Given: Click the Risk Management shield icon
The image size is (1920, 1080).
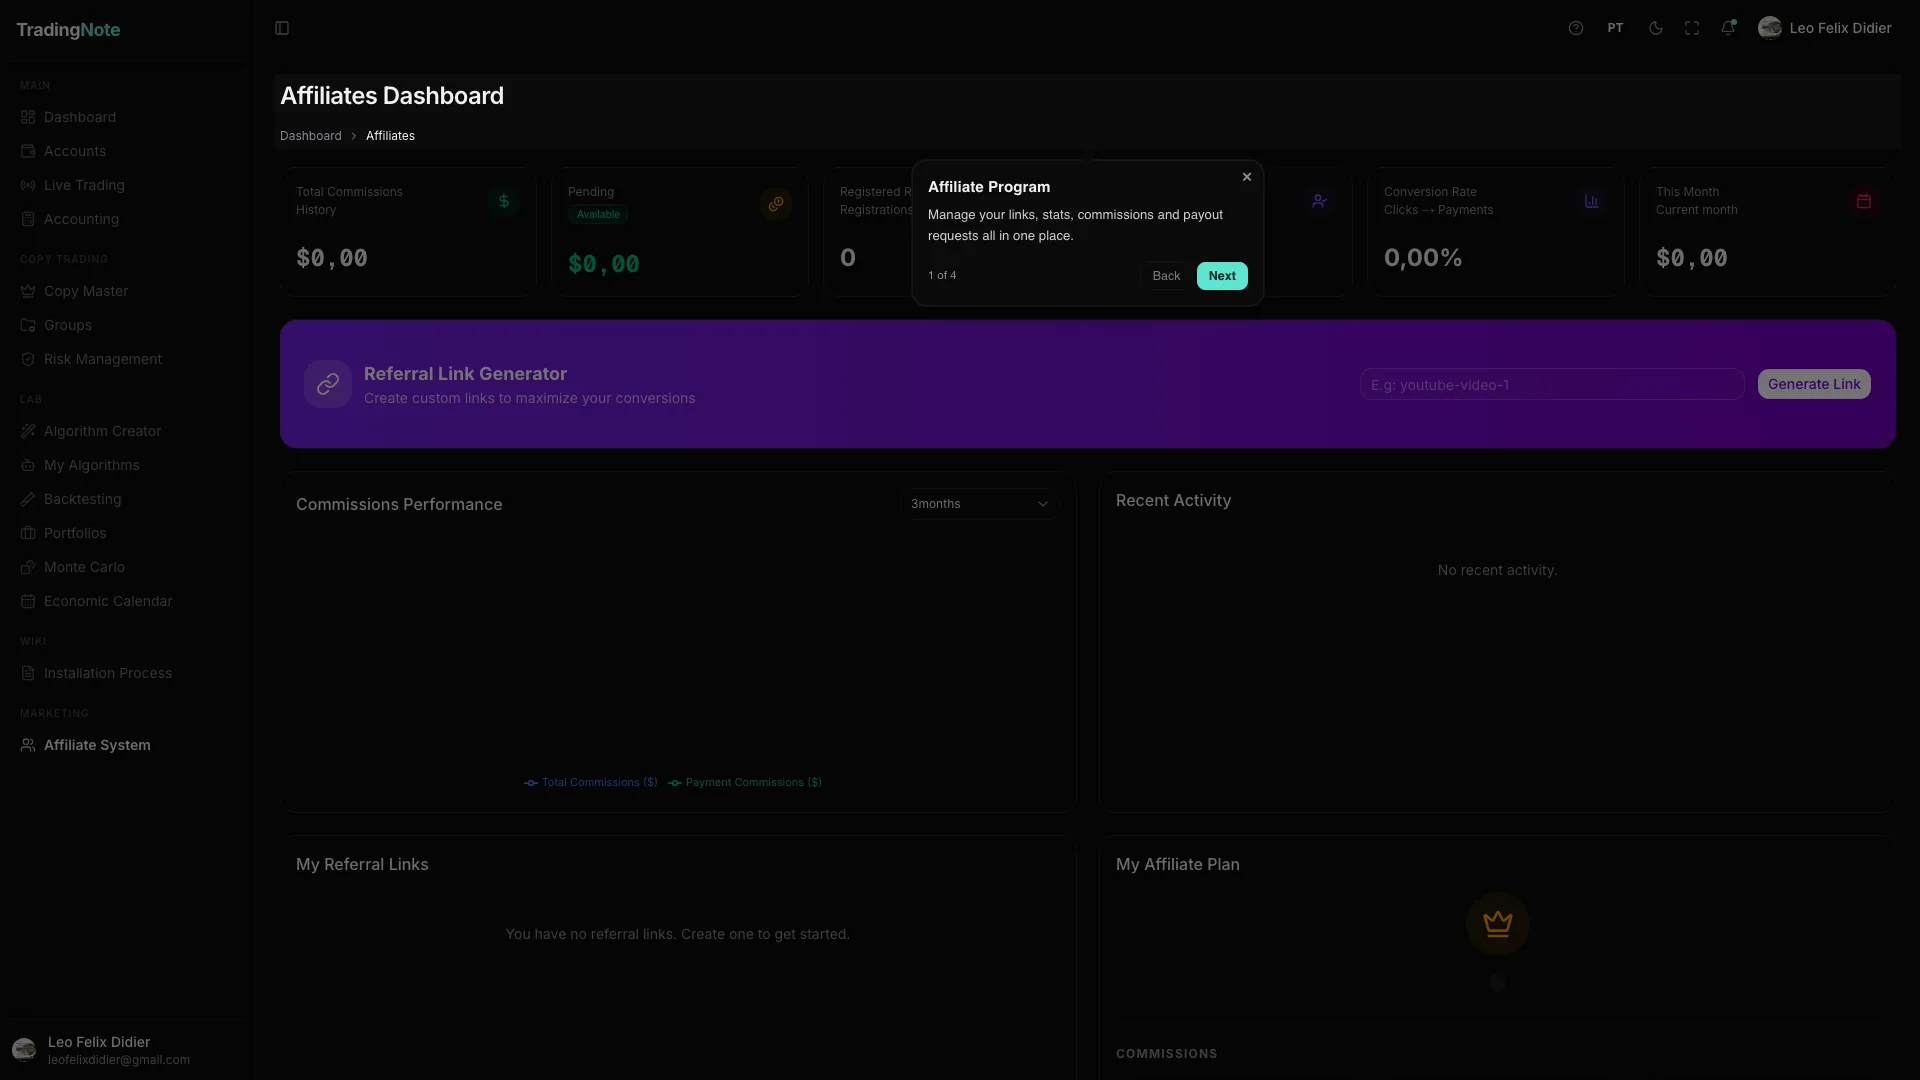Looking at the screenshot, I should pos(28,359).
